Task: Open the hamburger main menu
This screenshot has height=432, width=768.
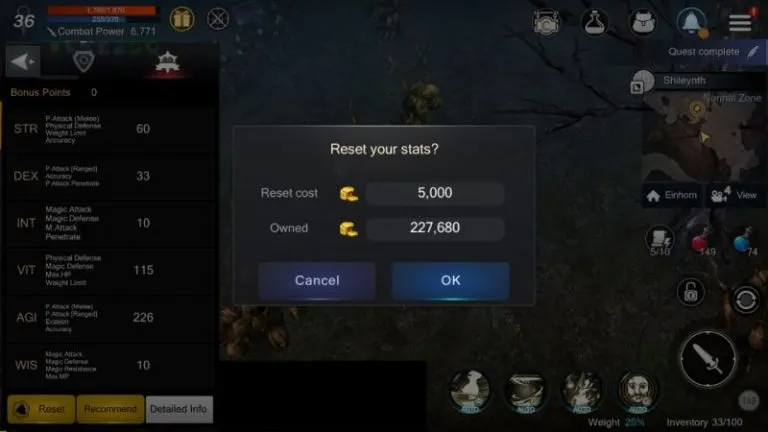Action: [x=740, y=23]
